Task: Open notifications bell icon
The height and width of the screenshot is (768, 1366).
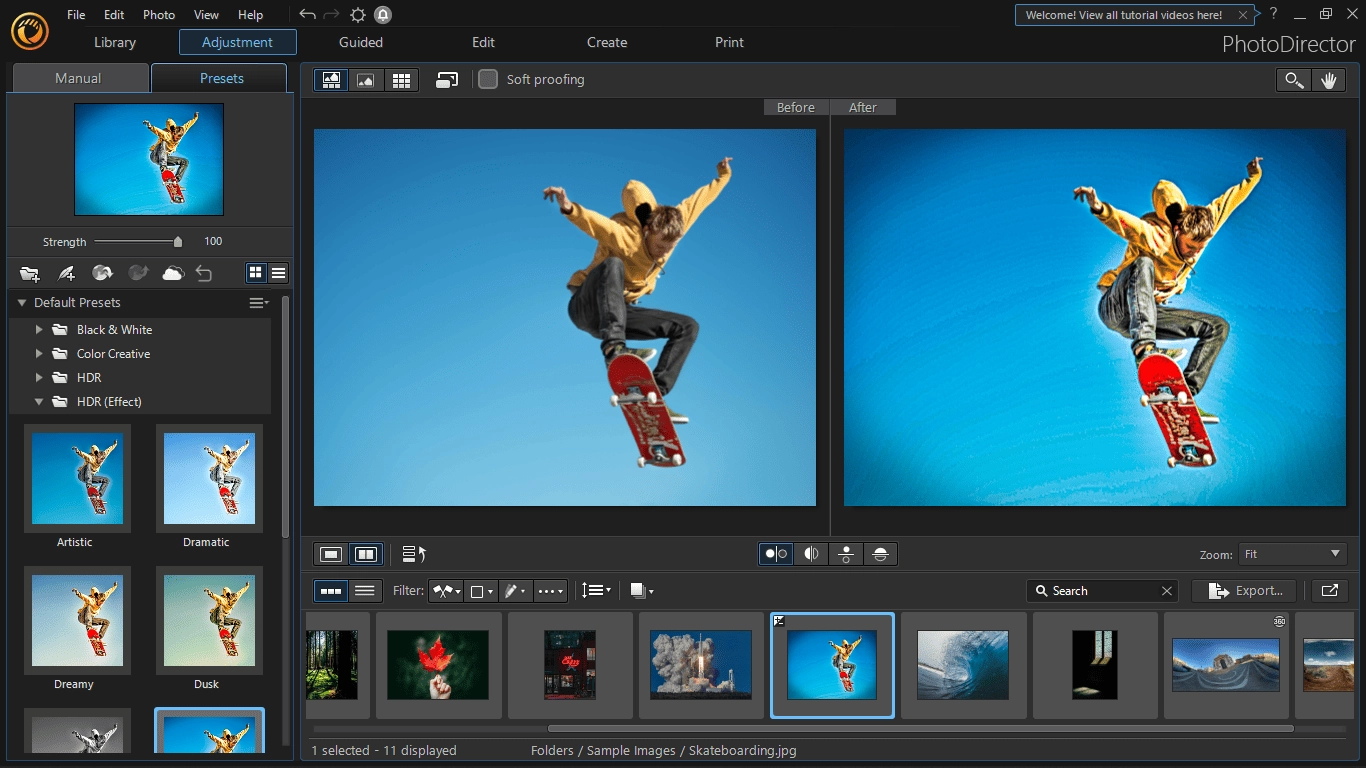Action: [x=383, y=14]
